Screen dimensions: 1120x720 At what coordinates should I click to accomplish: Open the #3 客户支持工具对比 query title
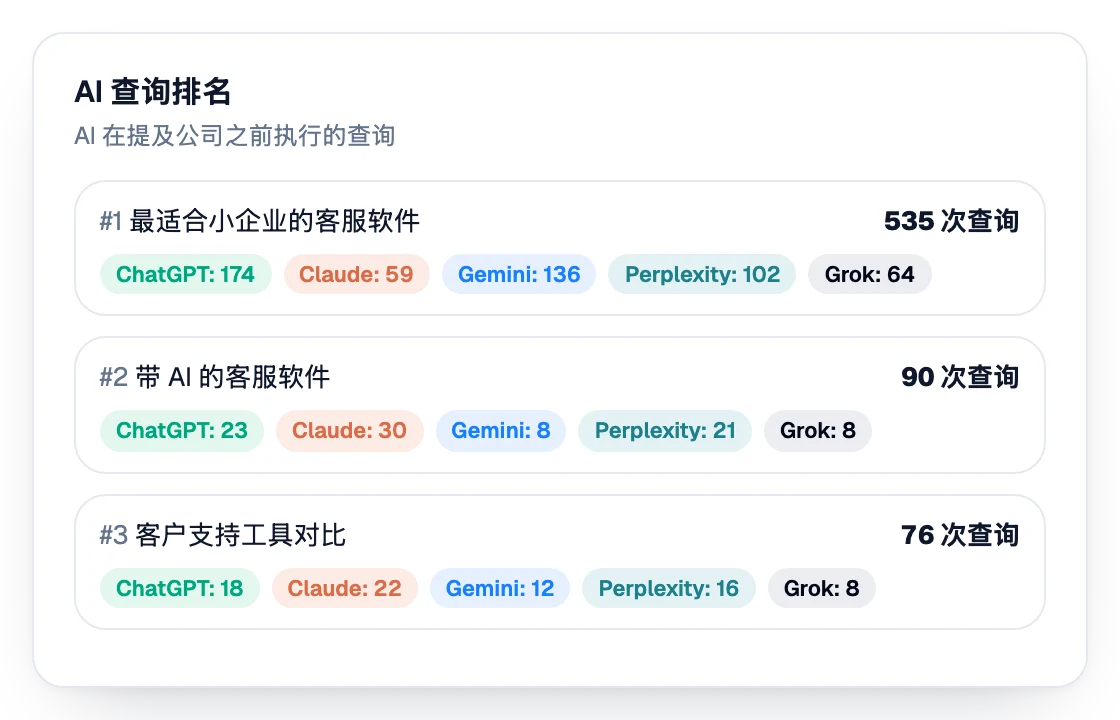tap(223, 534)
